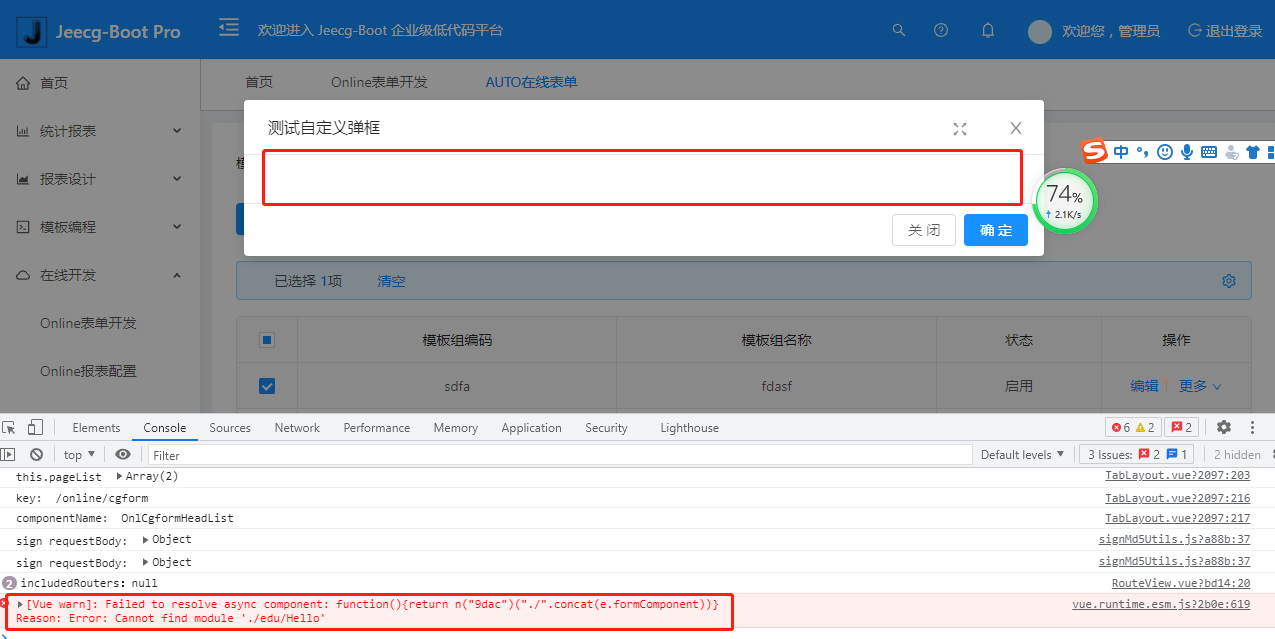Open source link vue.runtime.esm.js?2b0e:619

tap(1161, 605)
